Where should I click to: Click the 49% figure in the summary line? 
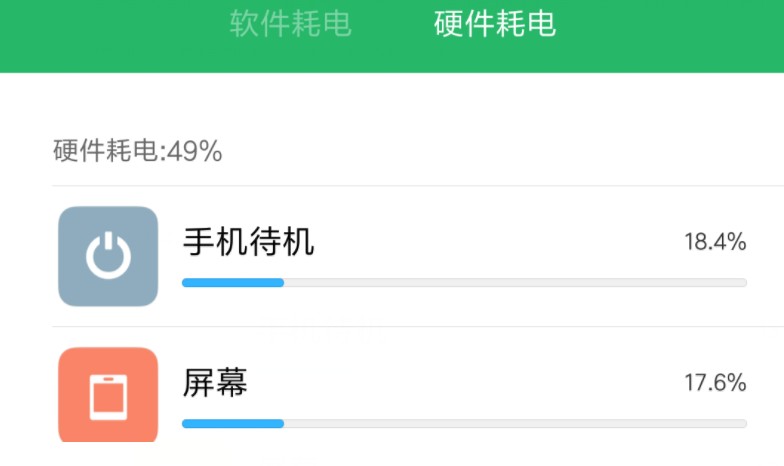tap(195, 152)
